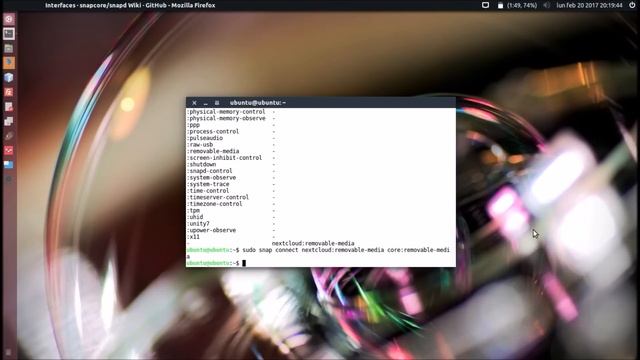This screenshot has height=360, width=640.
Task: Maximize the ubuntu@ubuntu terminal window
Action: pyautogui.click(x=217, y=103)
